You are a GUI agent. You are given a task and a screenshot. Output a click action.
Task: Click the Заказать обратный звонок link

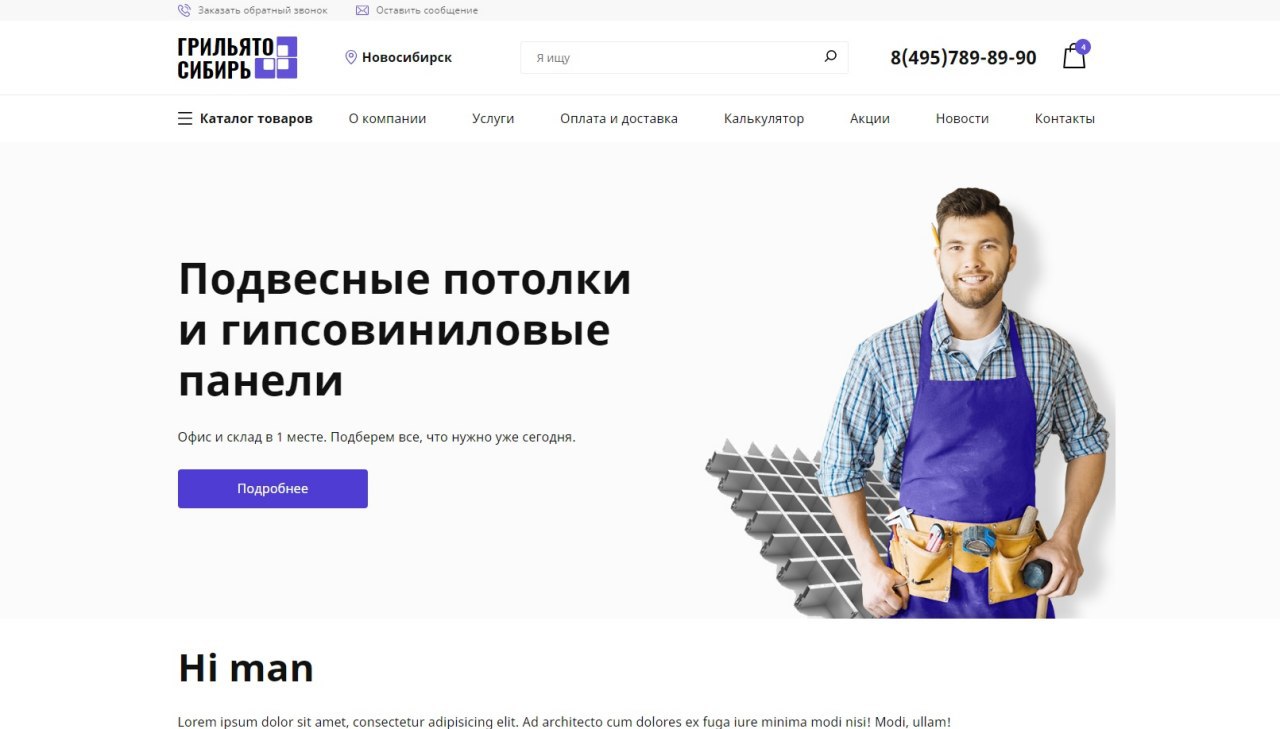pyautogui.click(x=262, y=10)
